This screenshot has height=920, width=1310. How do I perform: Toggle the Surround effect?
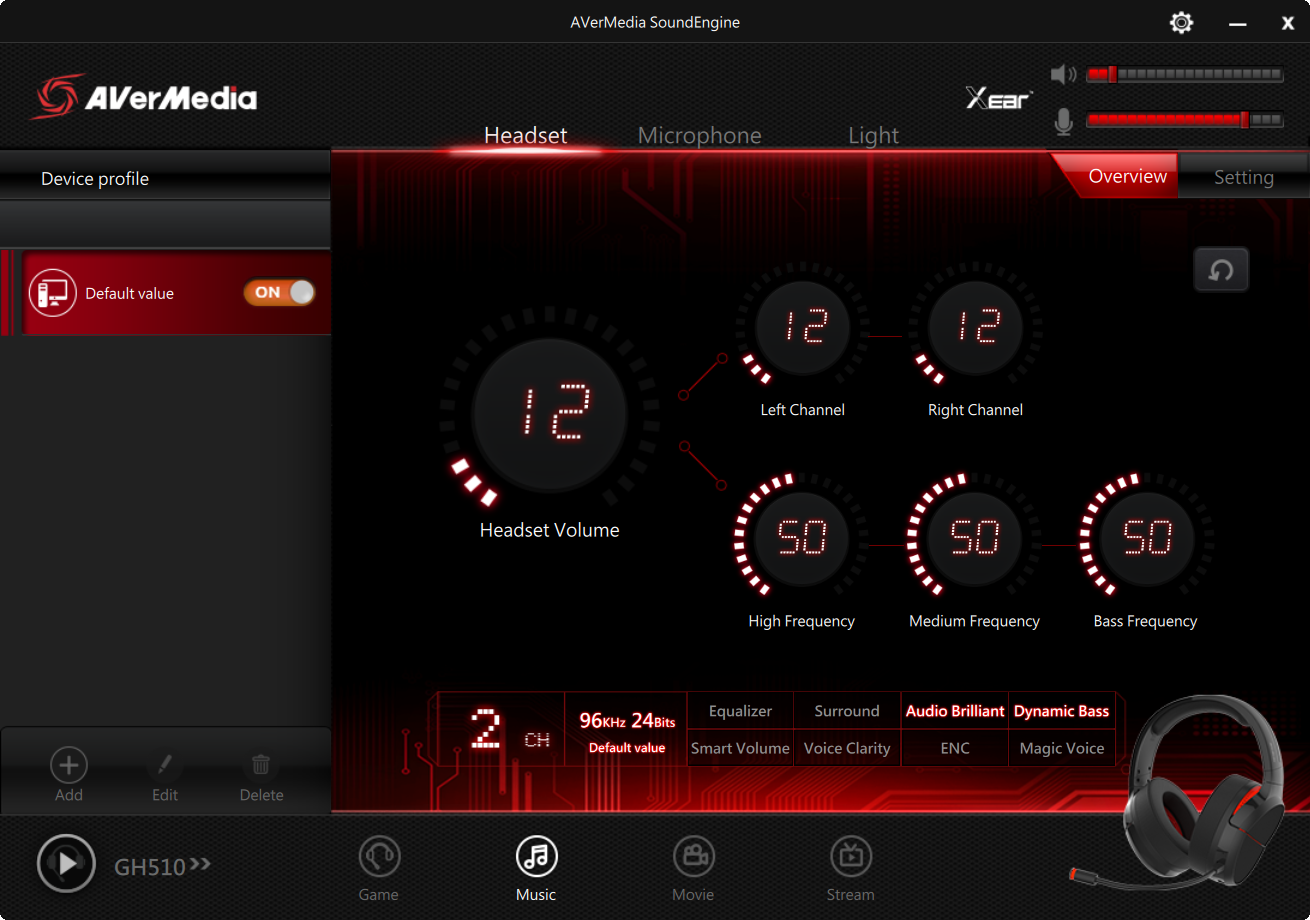[847, 711]
